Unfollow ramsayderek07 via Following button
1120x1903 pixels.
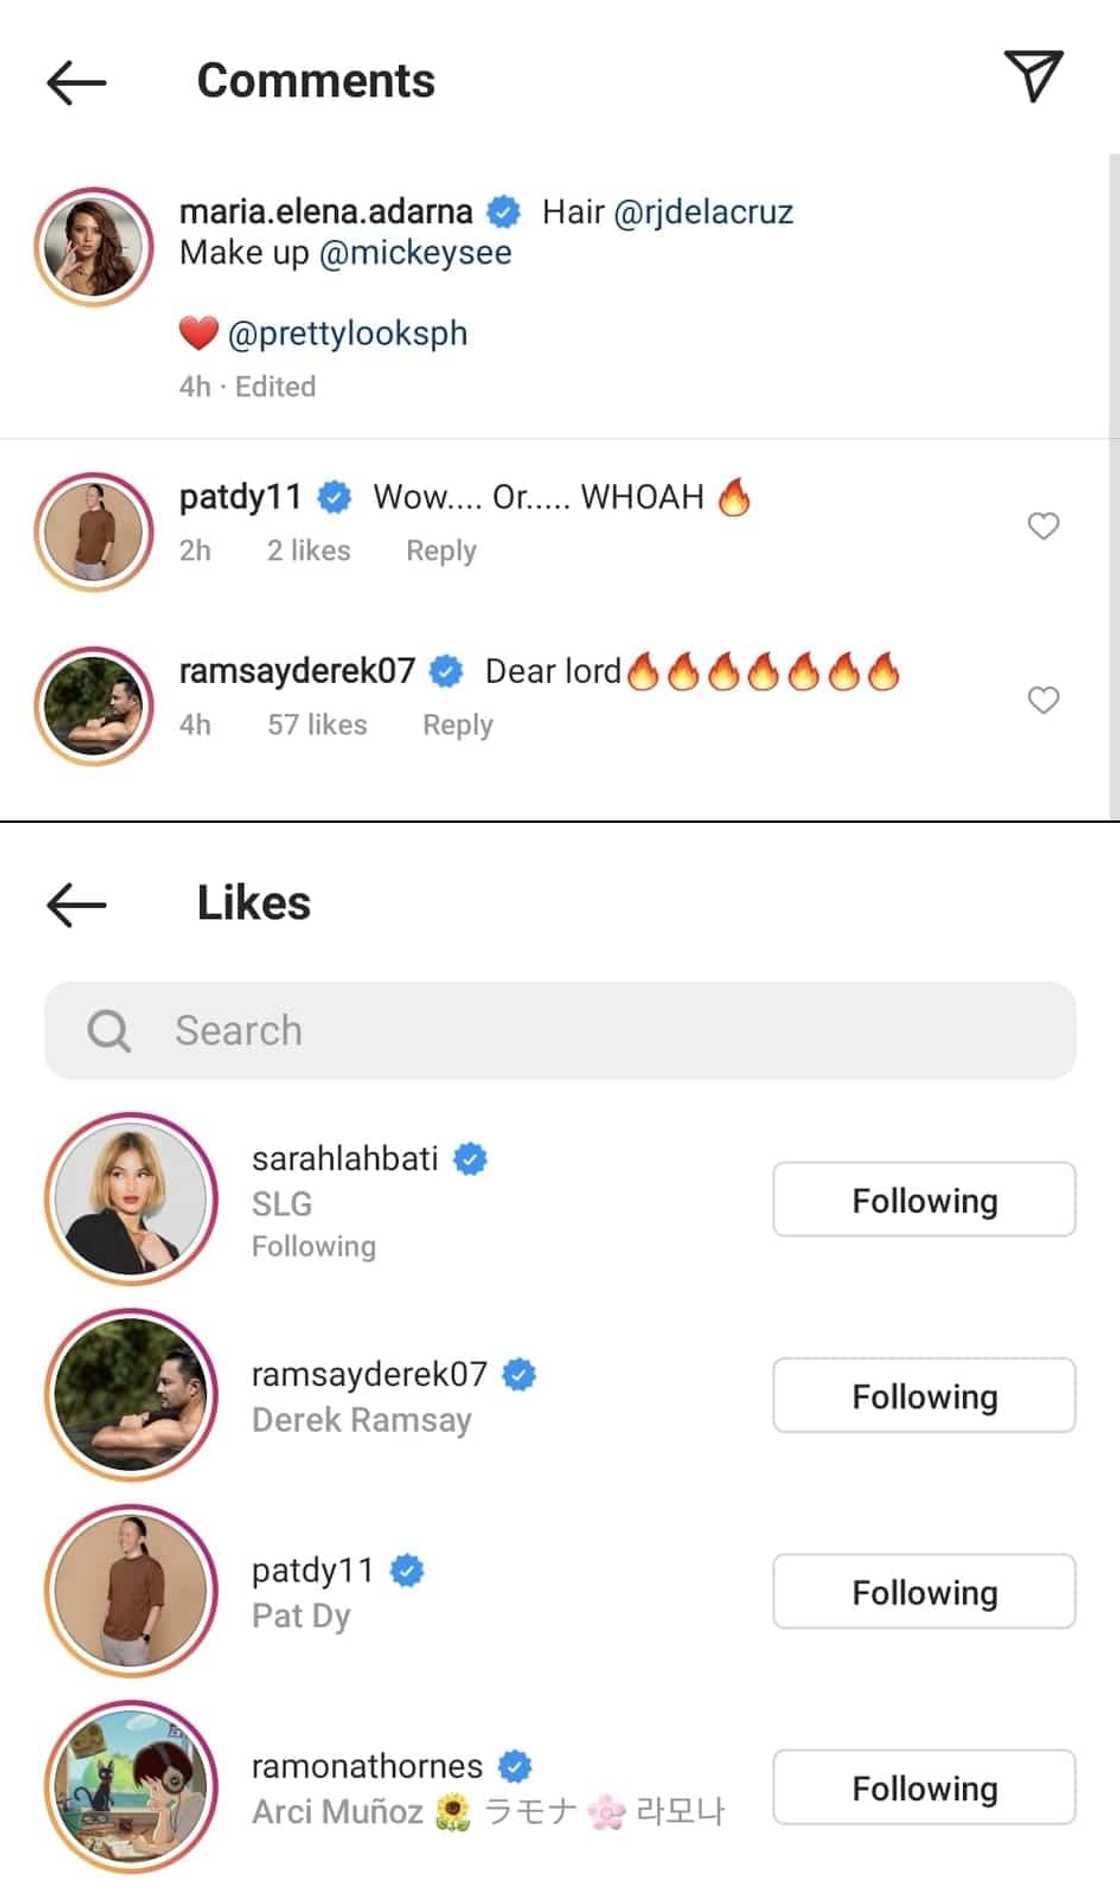(x=923, y=1396)
